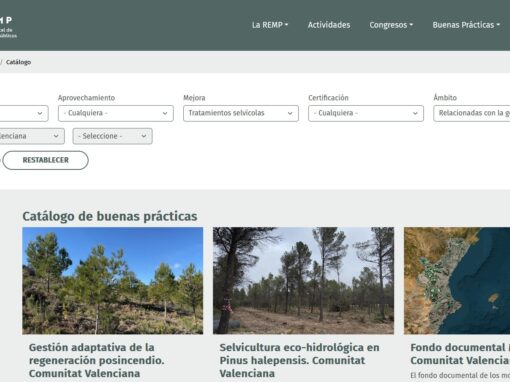This screenshot has width=510, height=382.
Task: Go to Actividades page
Action: pyautogui.click(x=329, y=25)
